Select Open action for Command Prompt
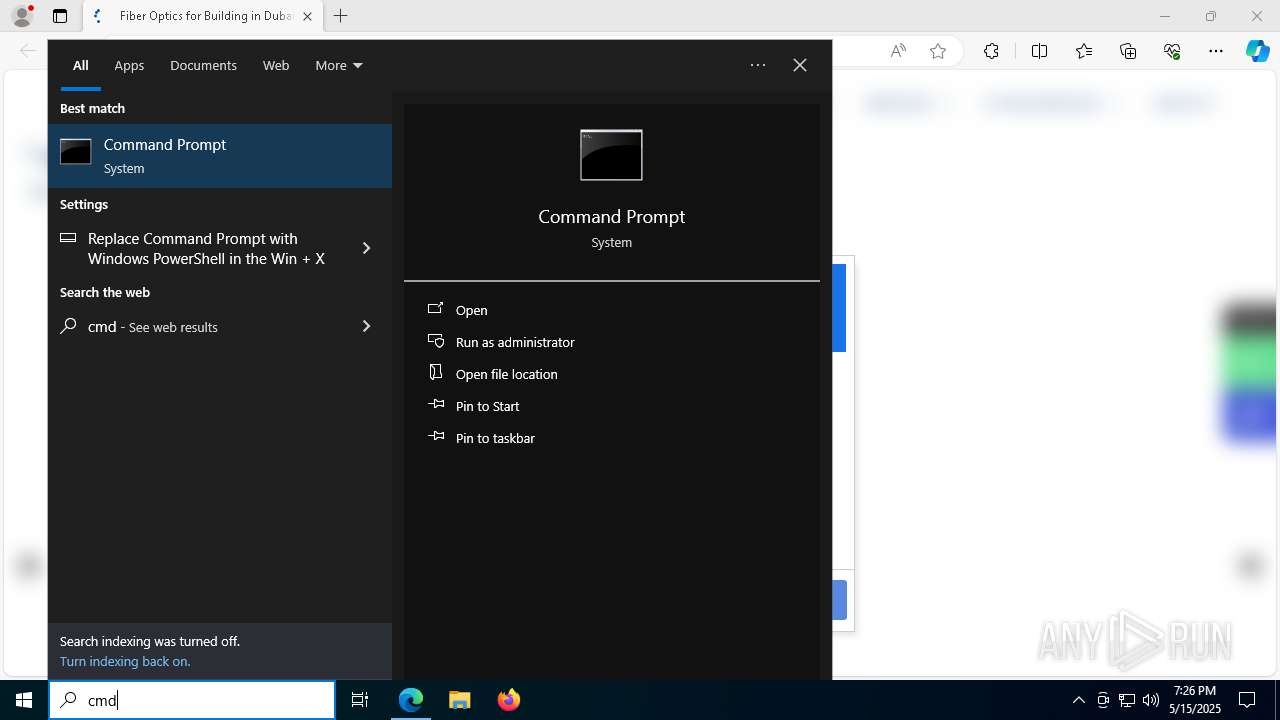 point(471,310)
